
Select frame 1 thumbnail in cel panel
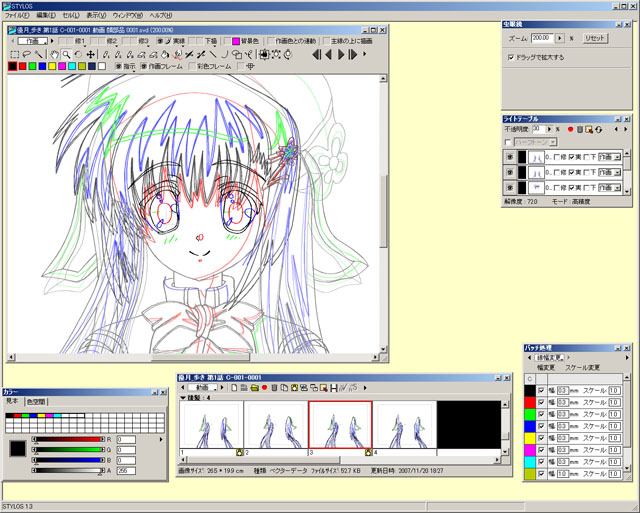pos(211,425)
